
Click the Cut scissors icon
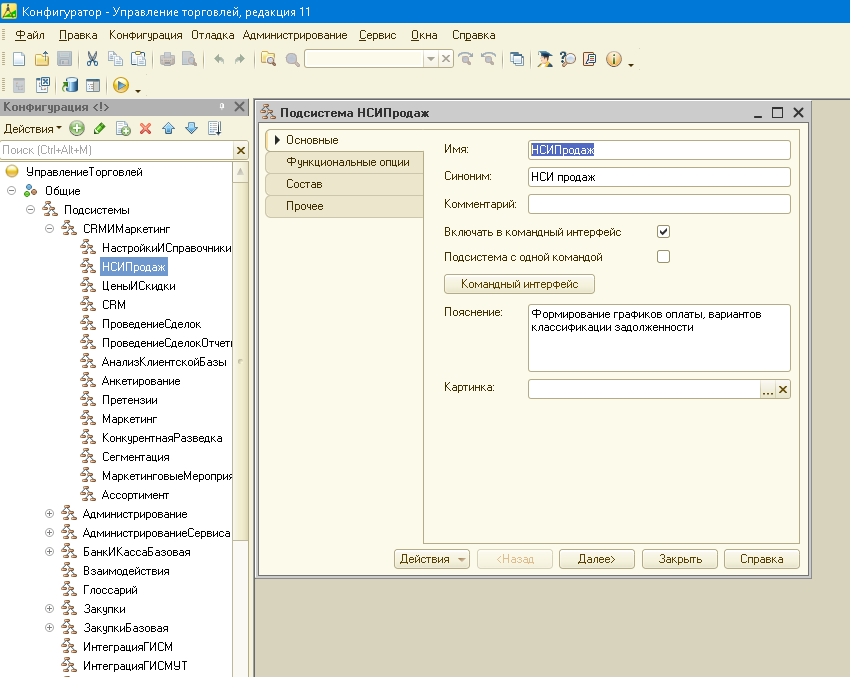point(92,59)
